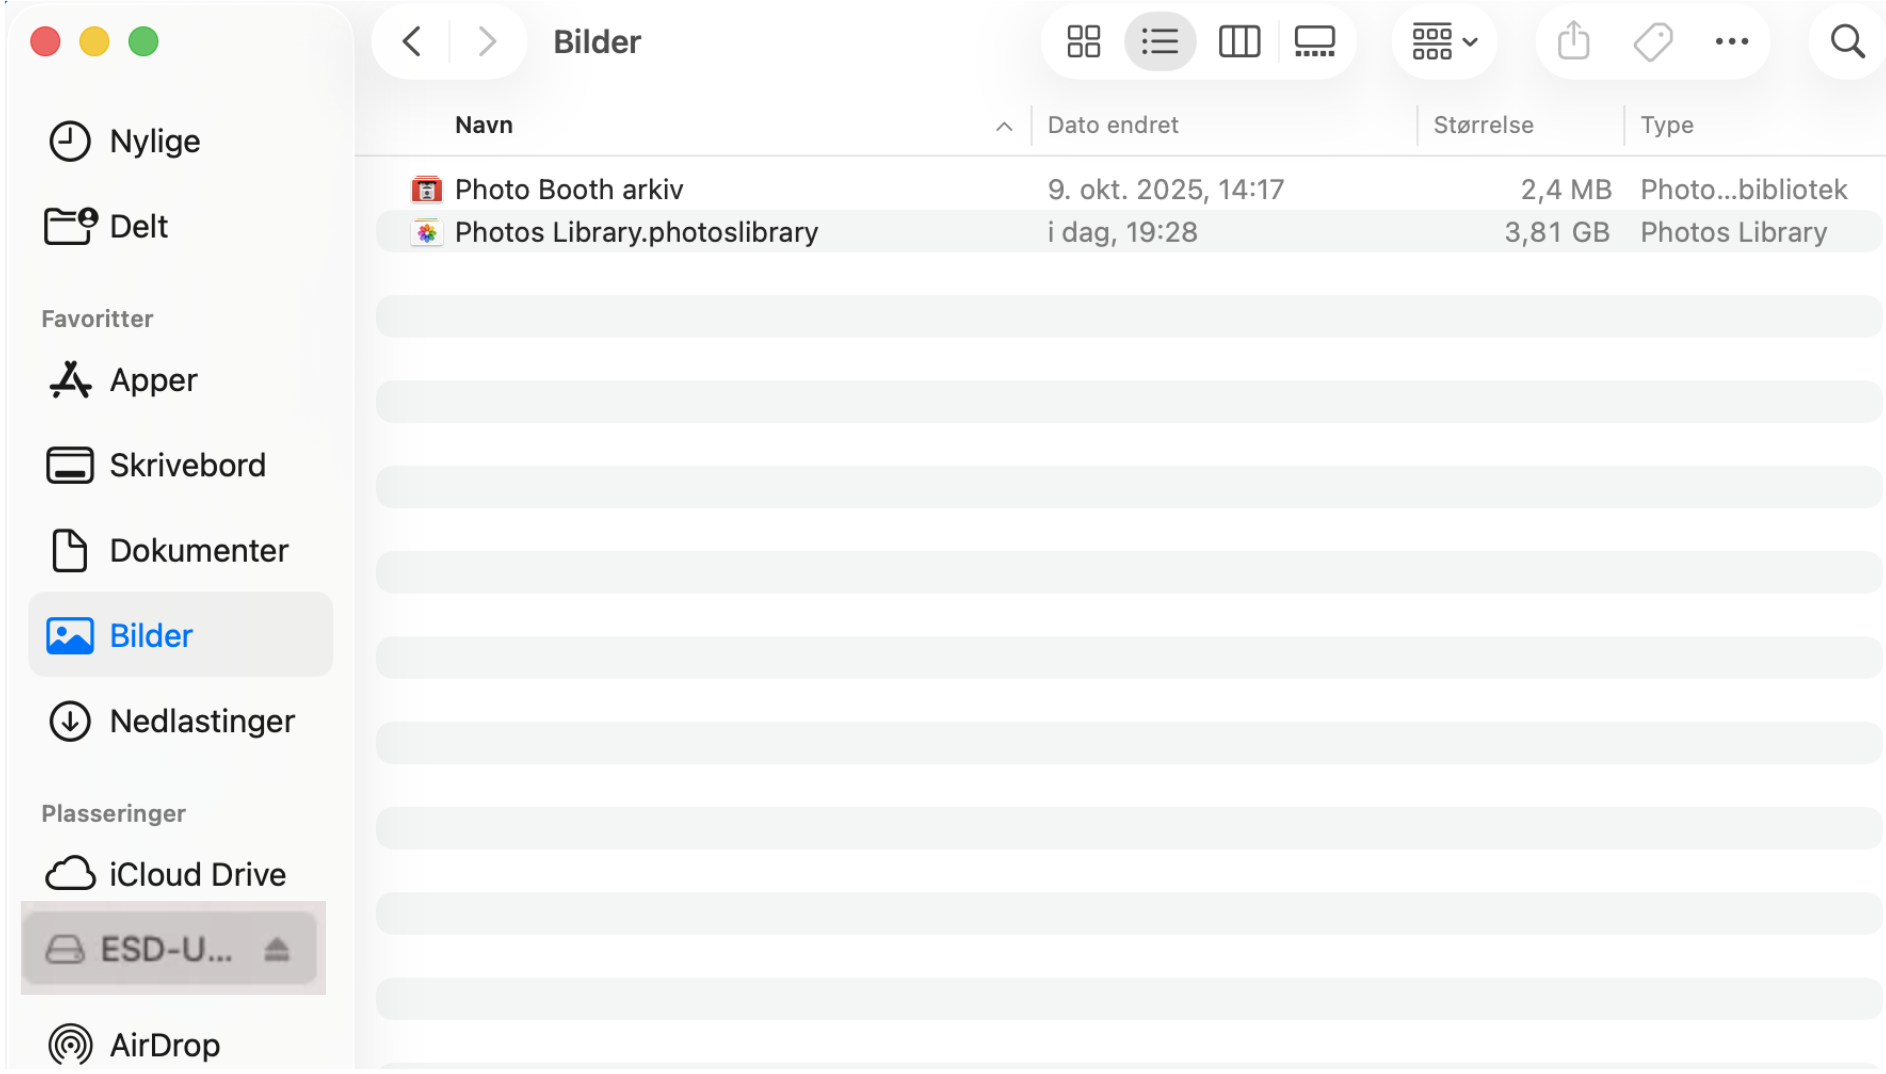This screenshot has height=1074, width=1886.
Task: Sort by the Navn column header
Action: click(x=484, y=125)
